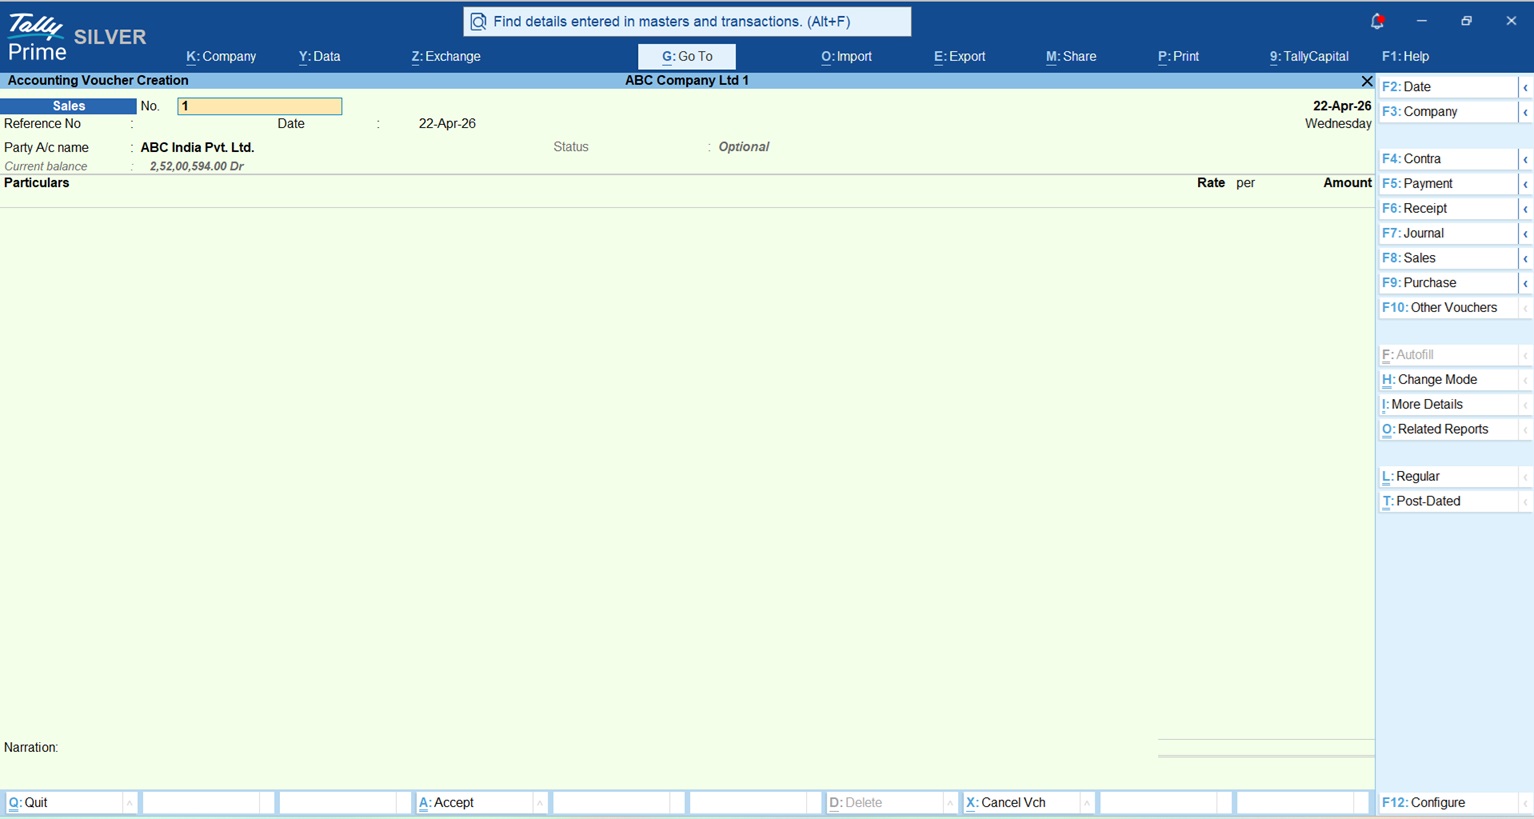Image resolution: width=1534 pixels, height=819 pixels.
Task: Open the E: Export menu
Action: tap(960, 57)
